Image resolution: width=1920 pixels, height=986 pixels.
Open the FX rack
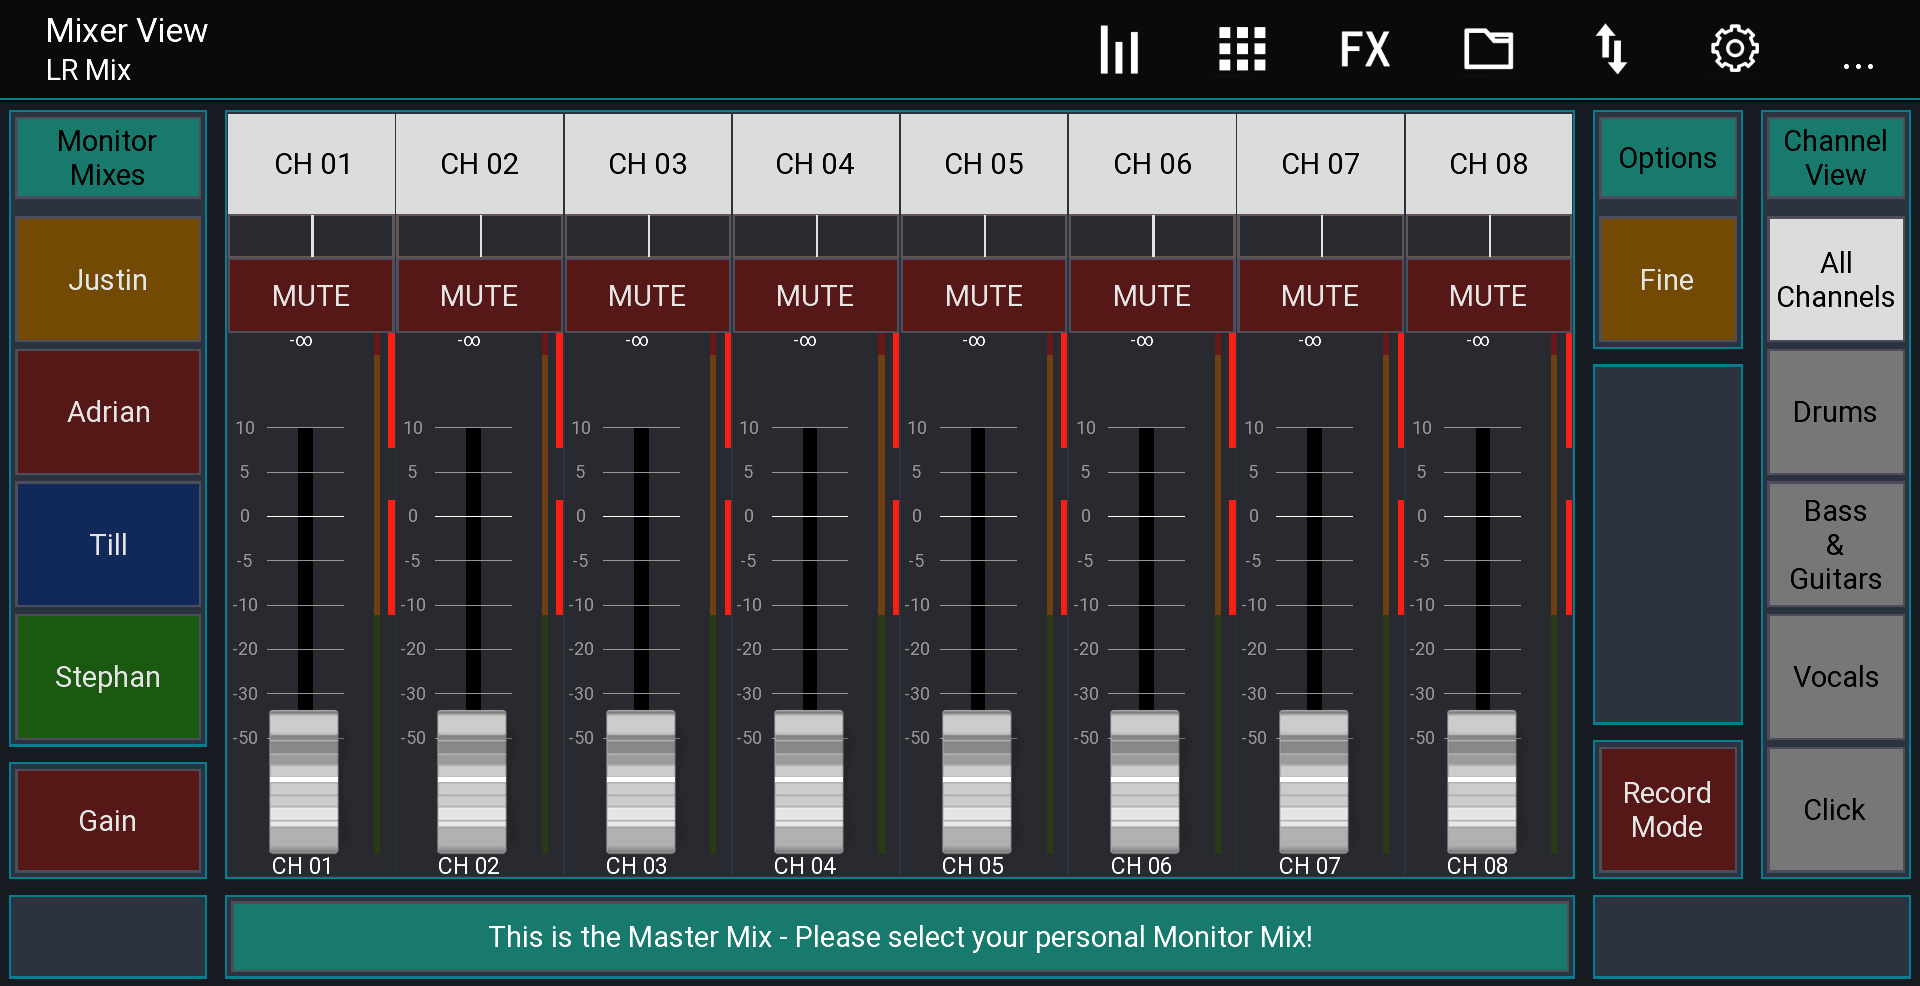coord(1364,48)
